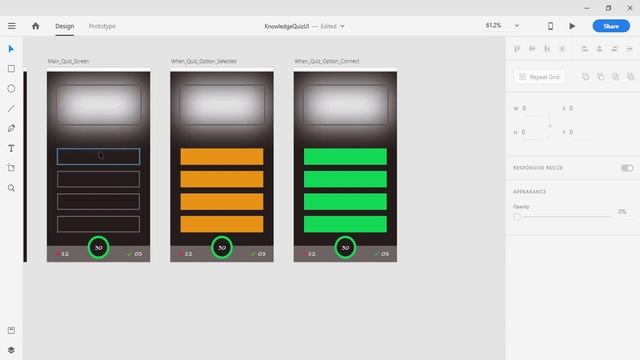Go to the Home screen icon
The width and height of the screenshot is (640, 360).
point(36,26)
